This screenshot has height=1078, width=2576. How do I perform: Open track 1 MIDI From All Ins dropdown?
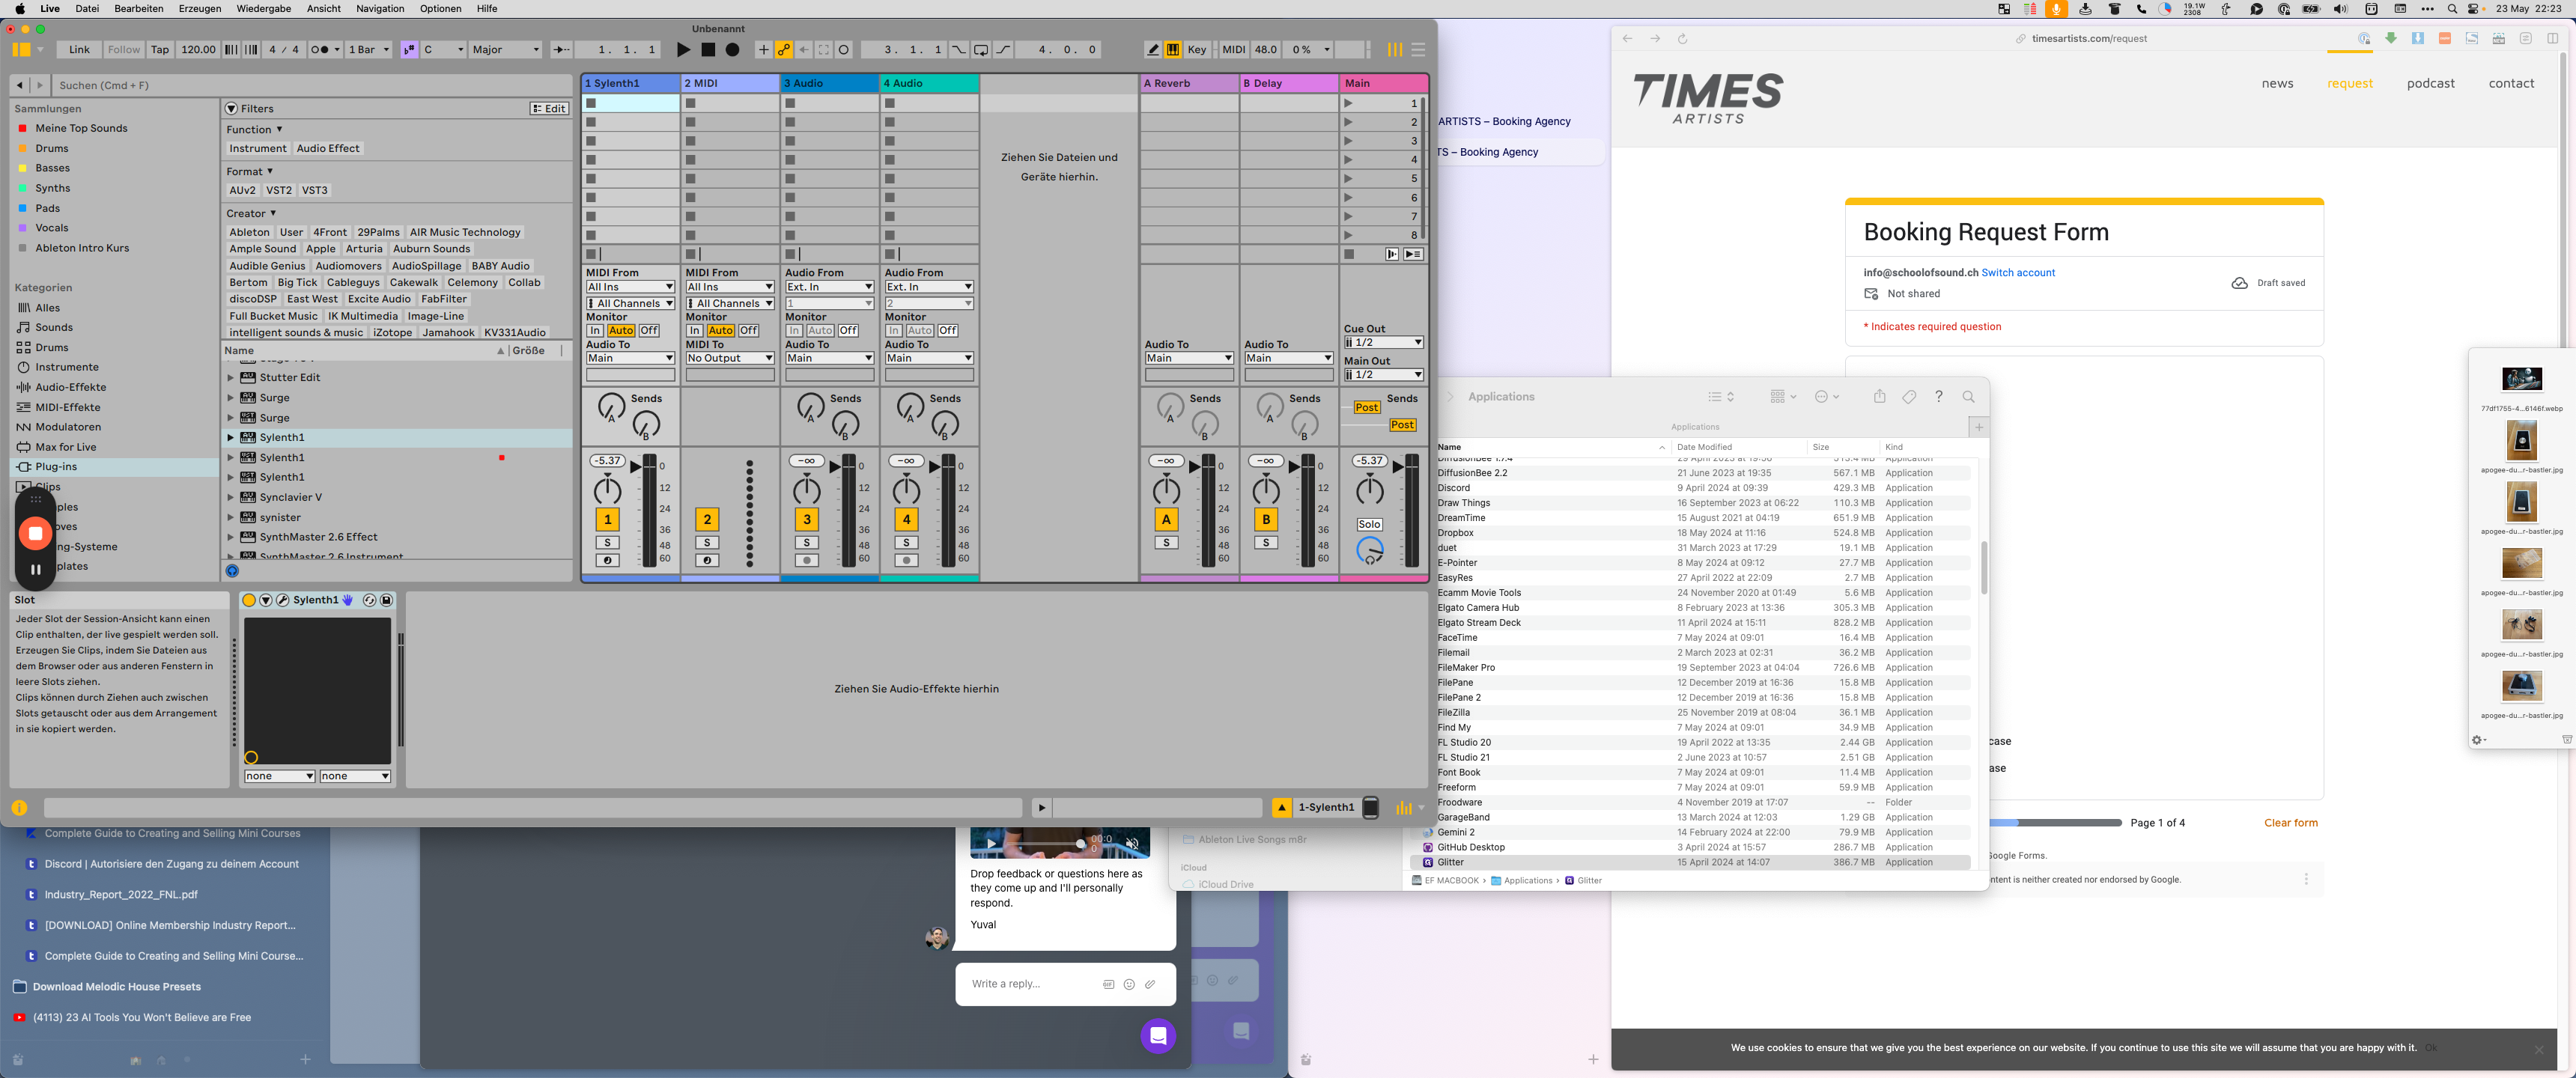coord(630,288)
